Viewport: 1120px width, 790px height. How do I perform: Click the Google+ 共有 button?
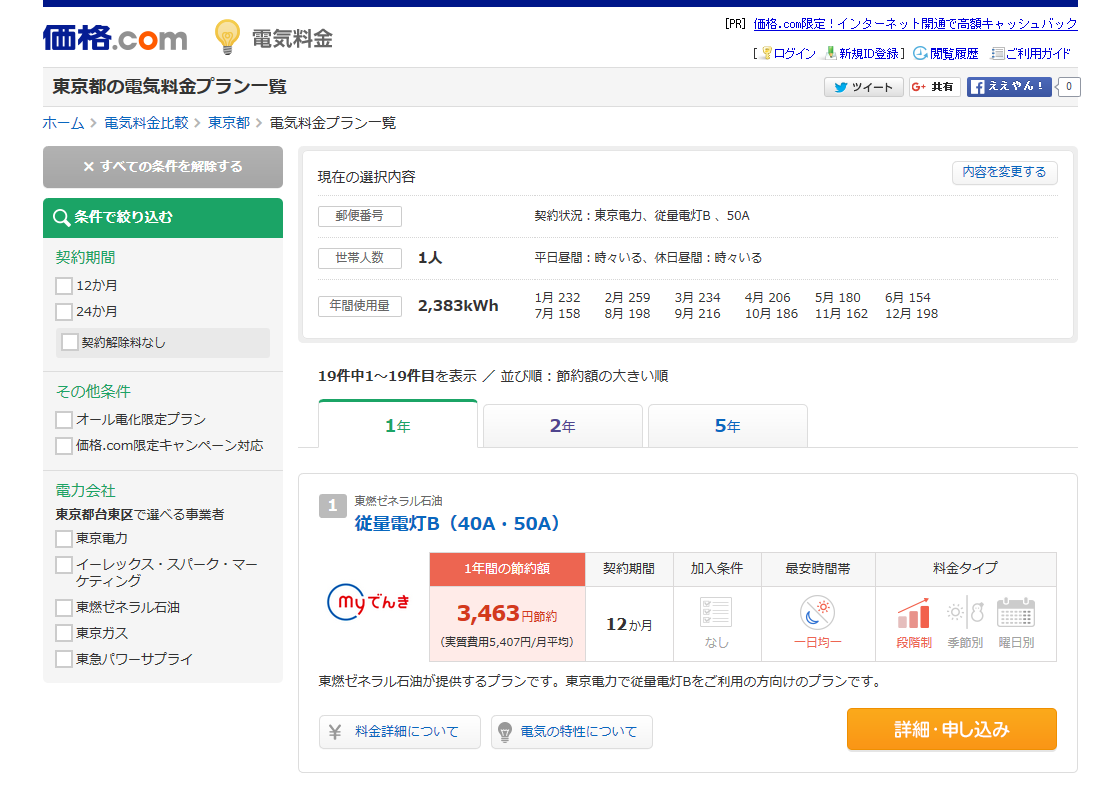932,86
